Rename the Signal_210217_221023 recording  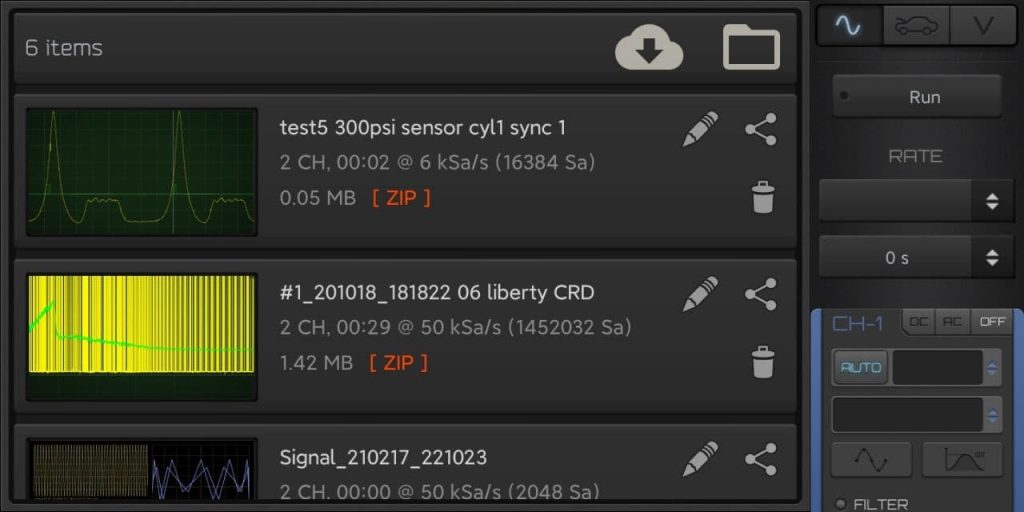click(x=700, y=459)
